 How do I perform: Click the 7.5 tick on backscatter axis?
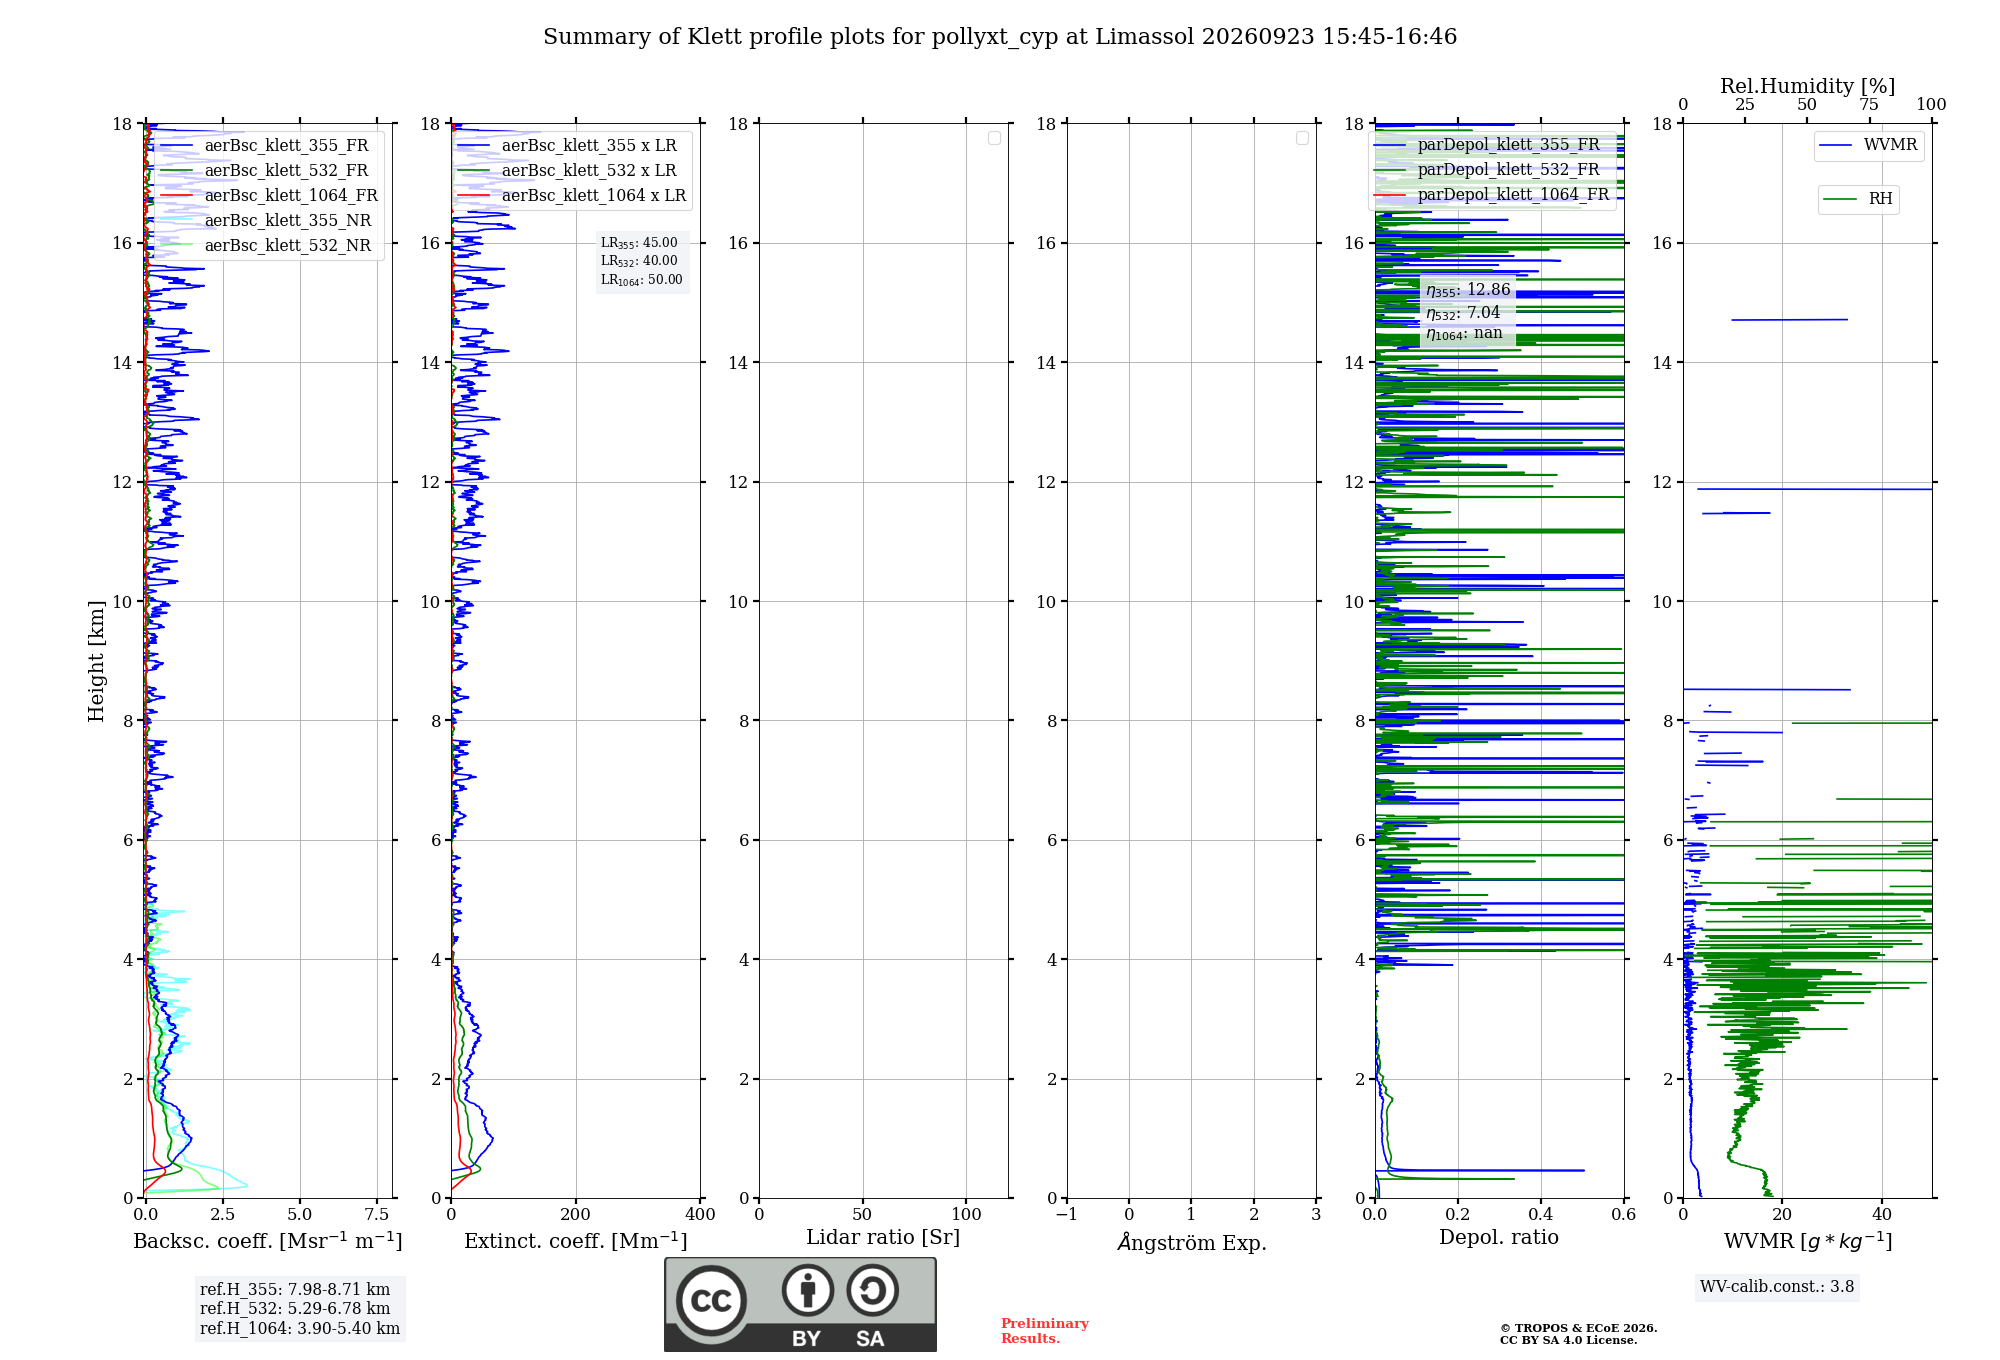point(377,1214)
